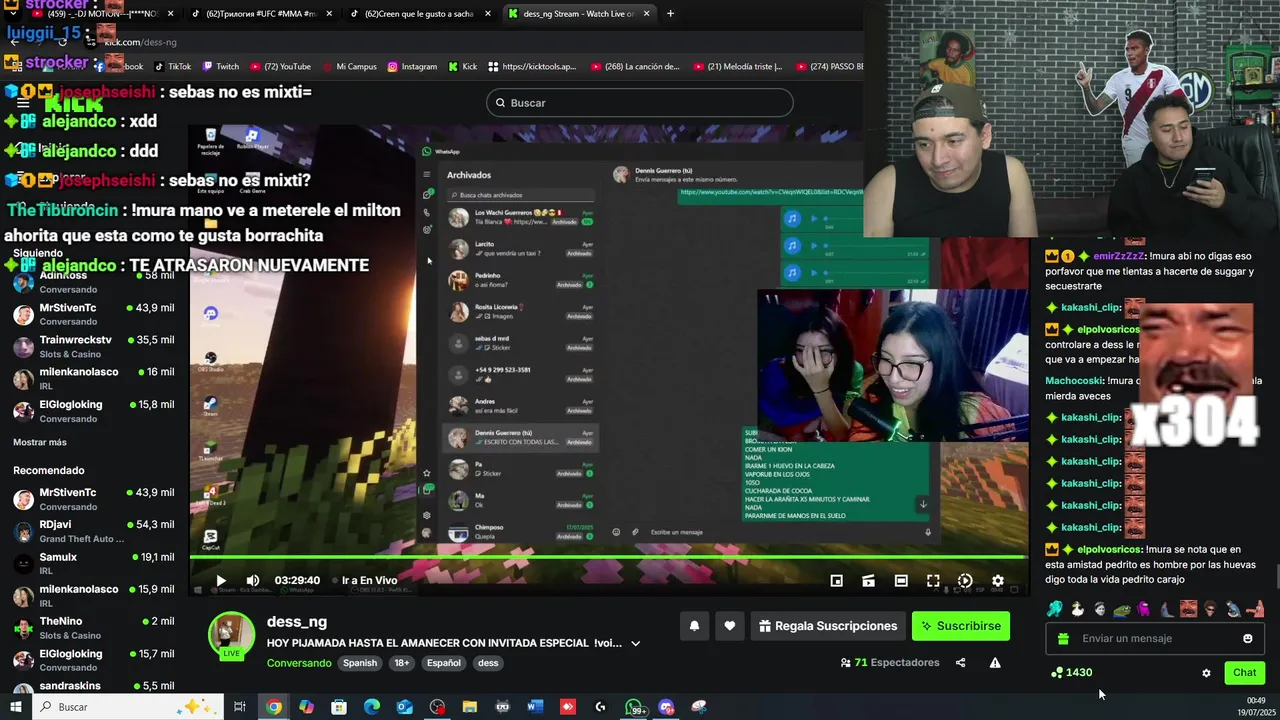Open Windows Start menu
The image size is (1280, 720).
tap(15, 707)
